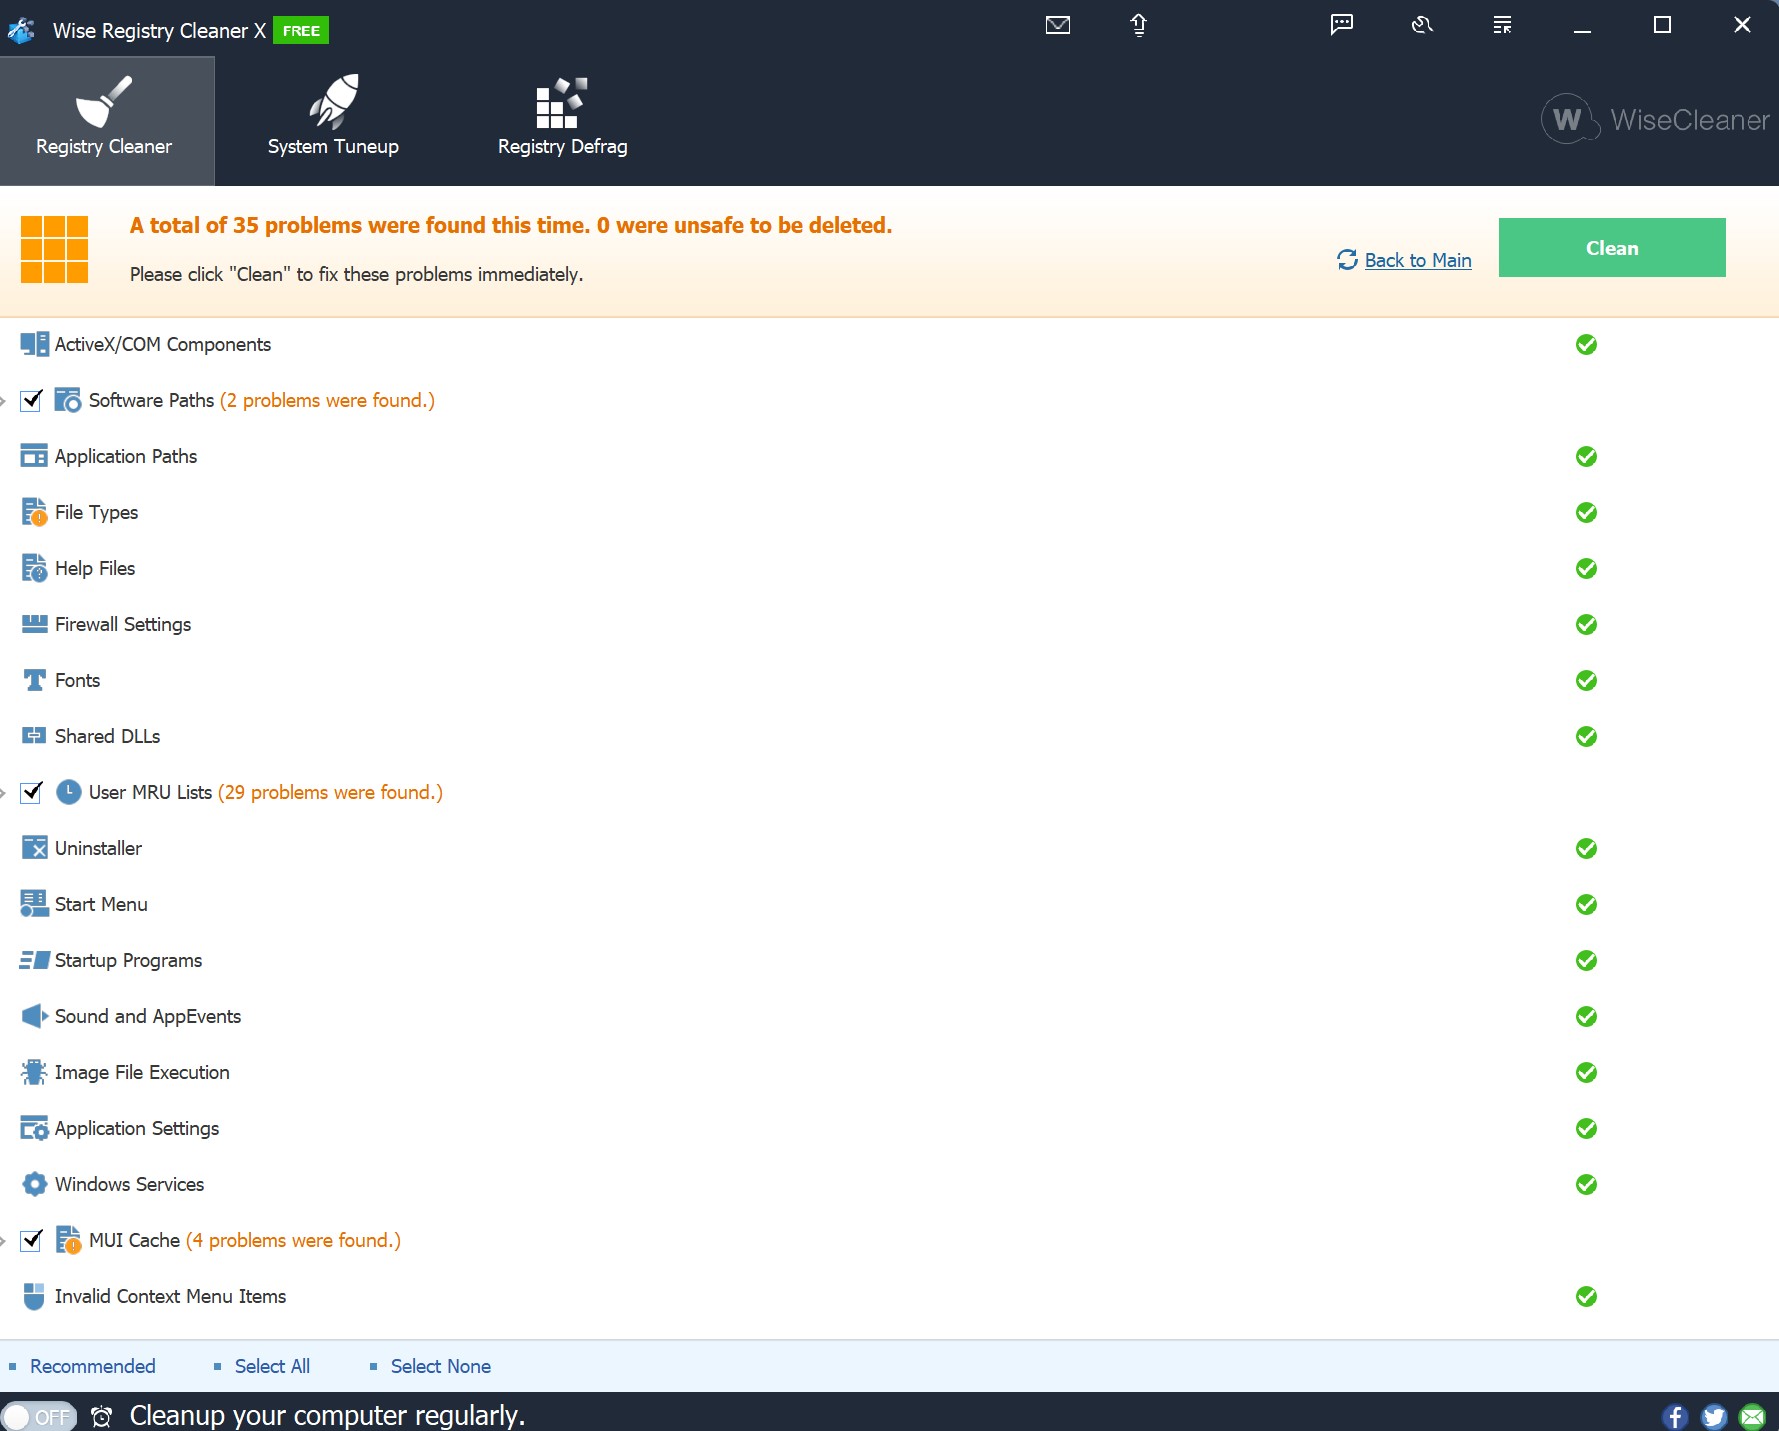Select the Firewall Settings category row
The image size is (1779, 1431).
123,624
